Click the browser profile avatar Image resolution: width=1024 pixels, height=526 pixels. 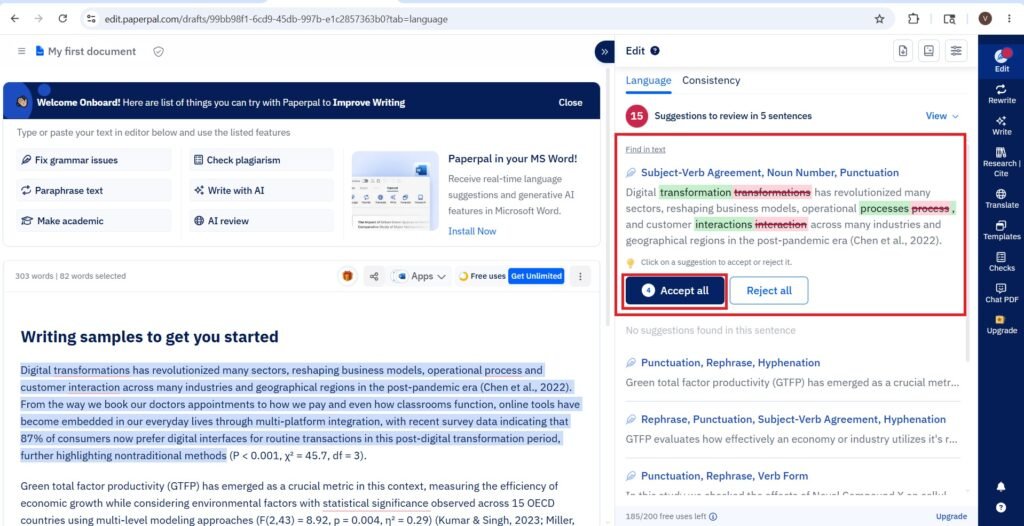pos(985,19)
